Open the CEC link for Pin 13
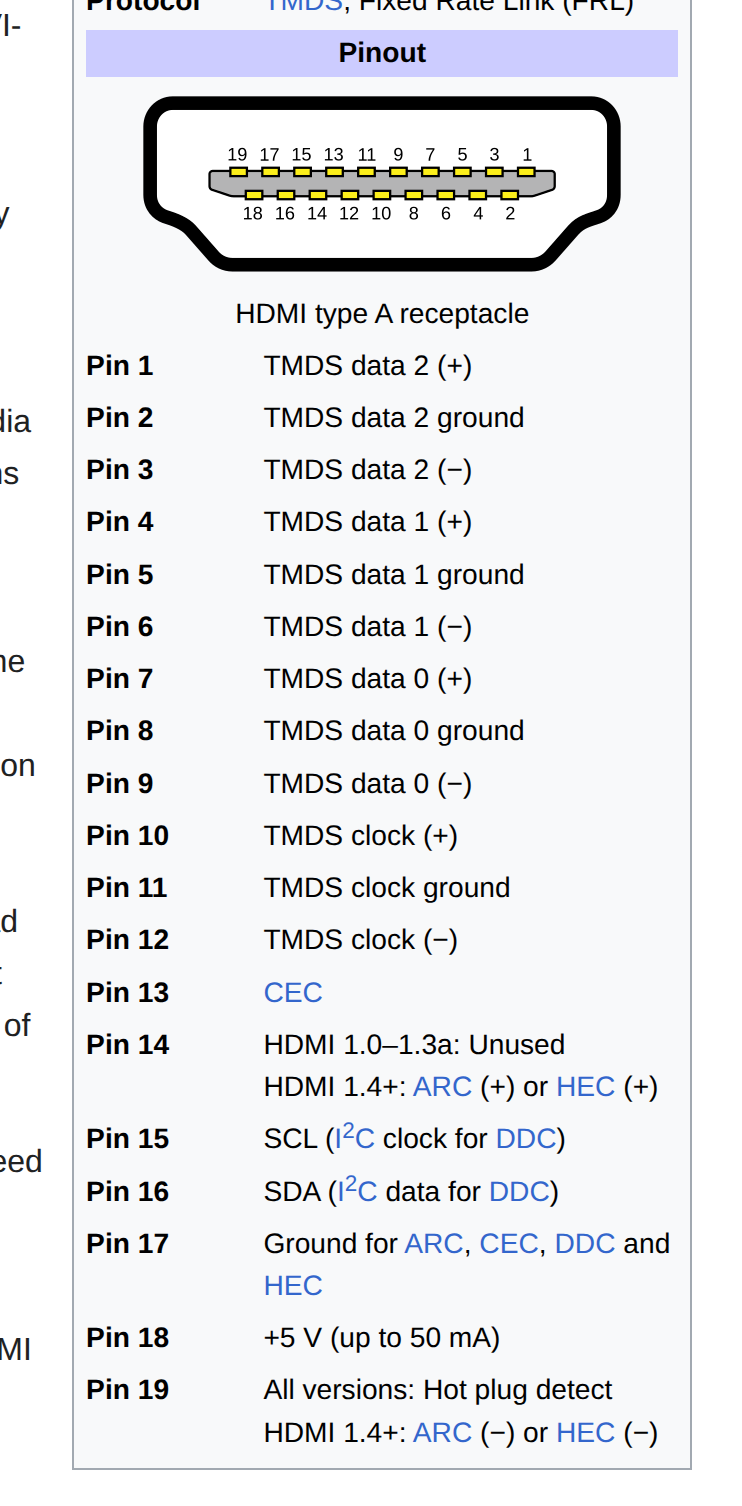Screen dimensions: 742x1506 [x=293, y=992]
